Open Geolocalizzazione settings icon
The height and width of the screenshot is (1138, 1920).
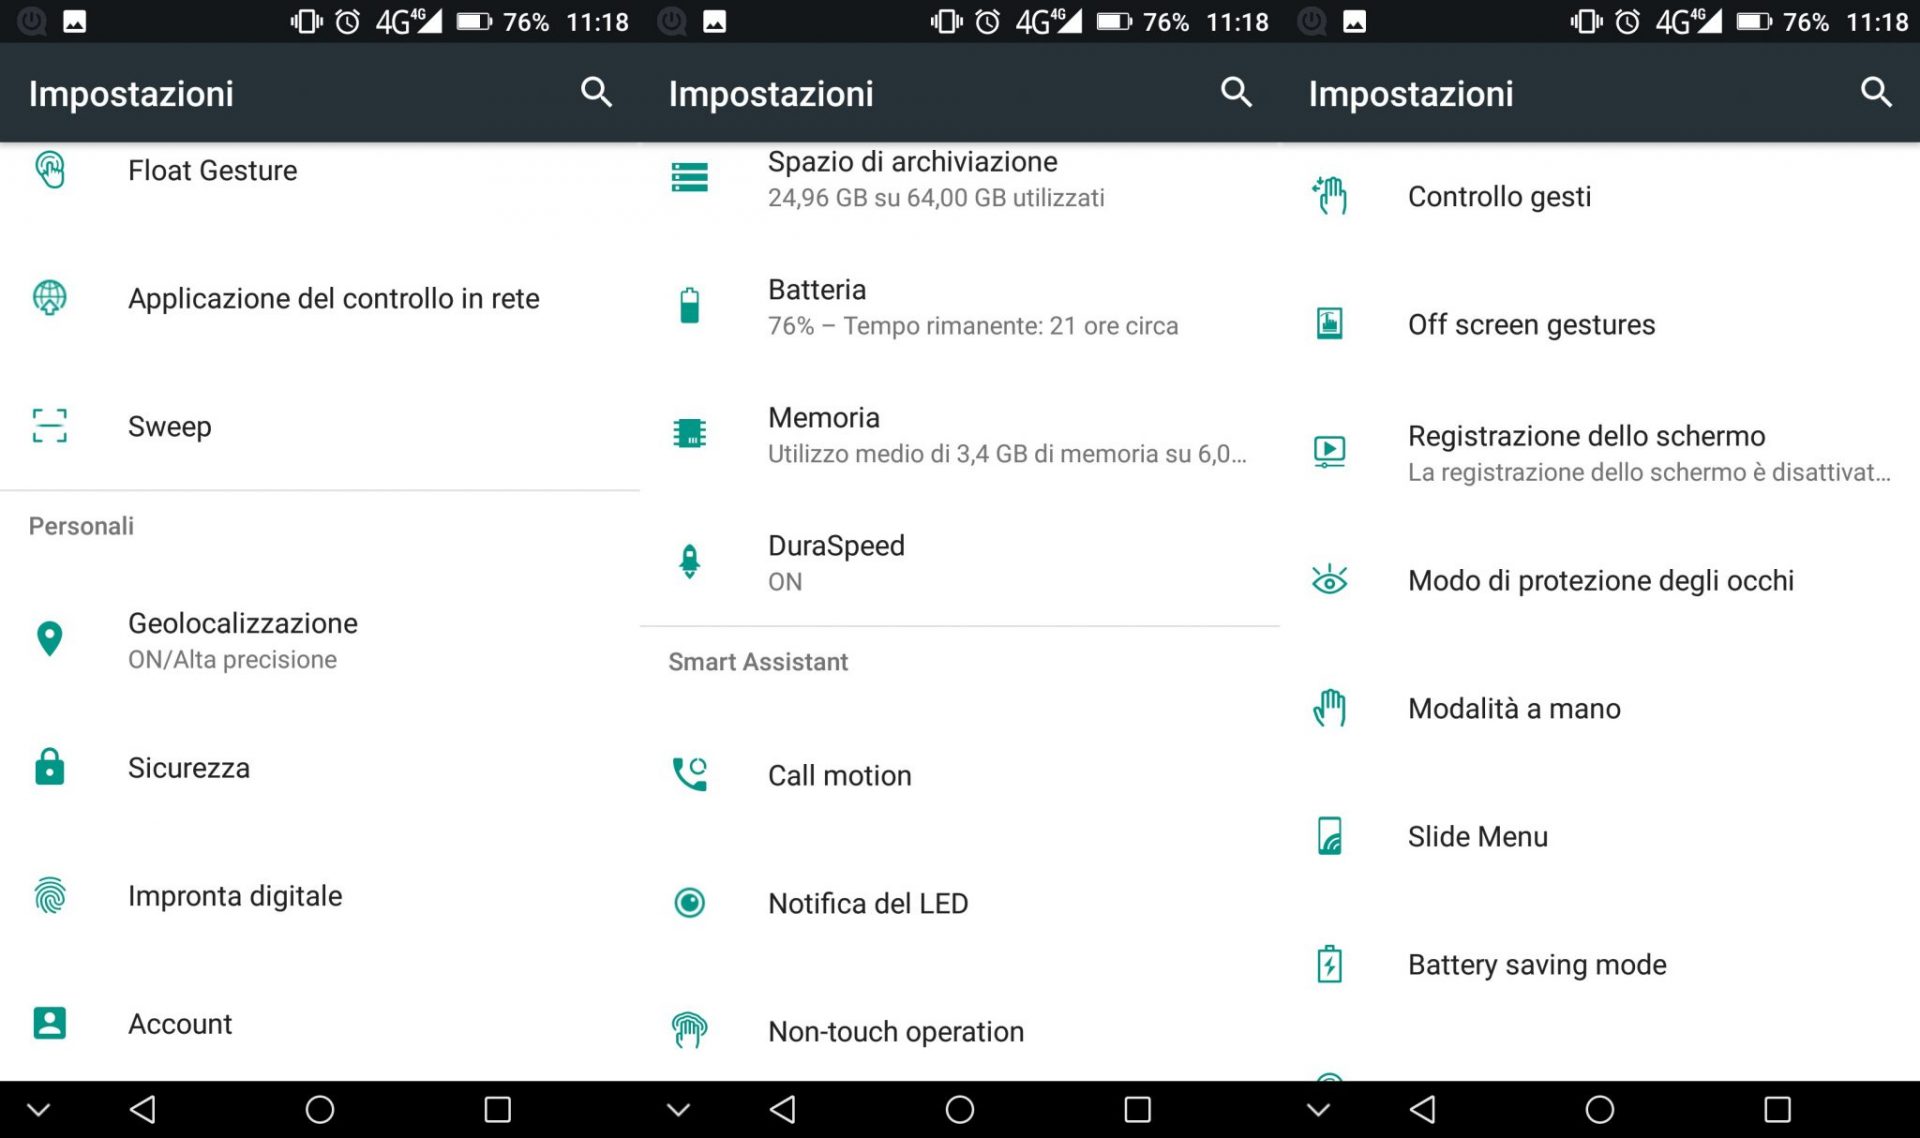coord(49,638)
